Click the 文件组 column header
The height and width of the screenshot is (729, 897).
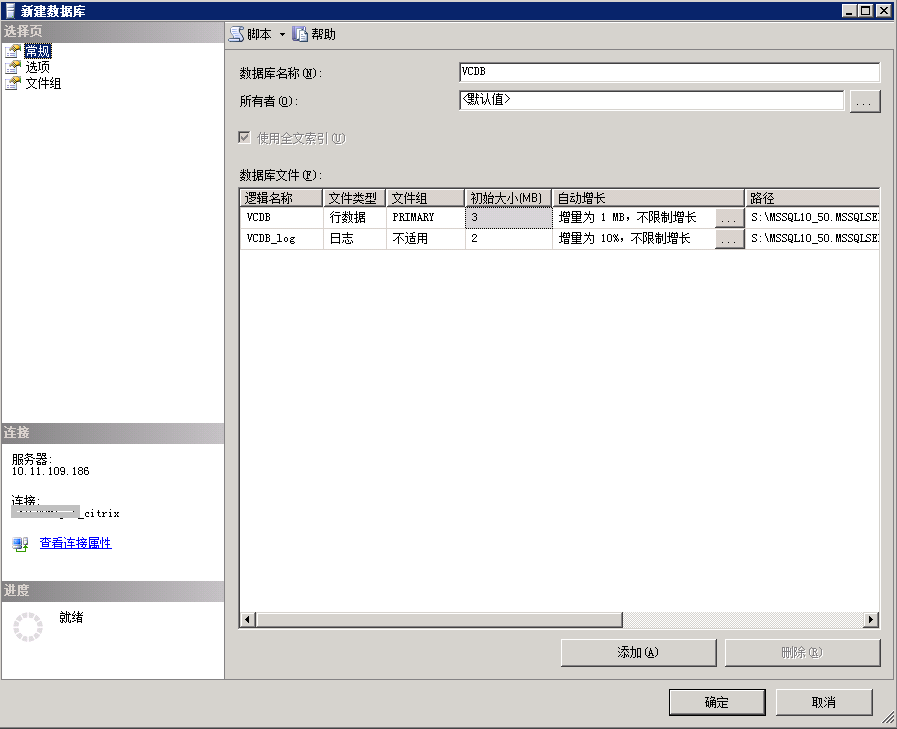pos(425,198)
